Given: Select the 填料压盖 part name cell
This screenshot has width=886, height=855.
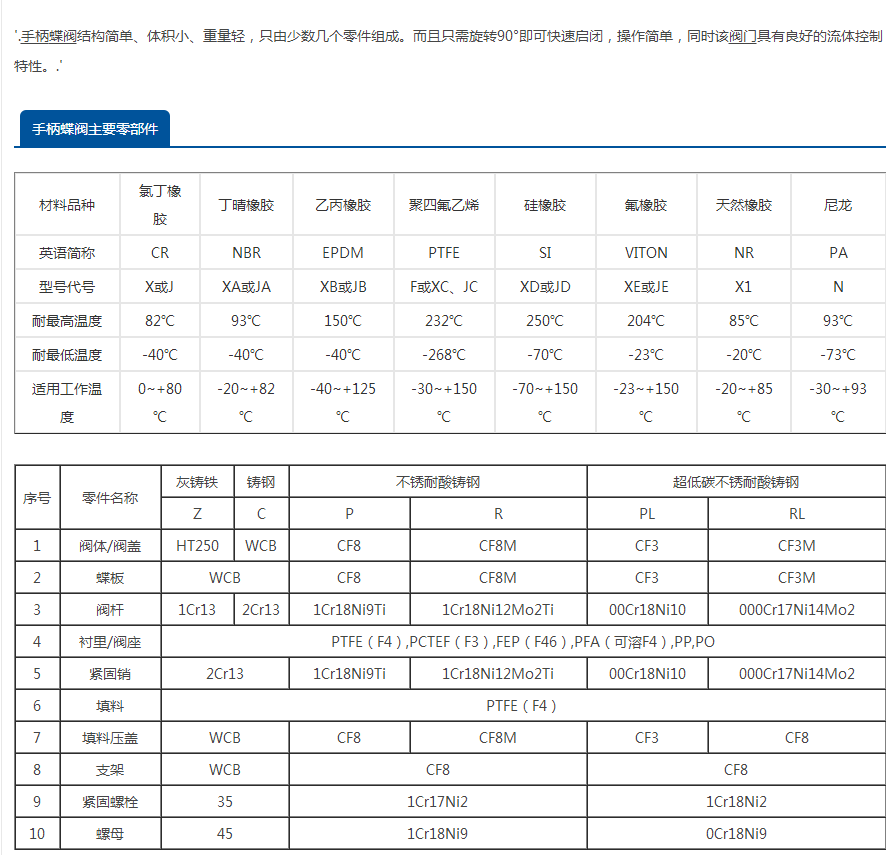Looking at the screenshot, I should [x=110, y=738].
